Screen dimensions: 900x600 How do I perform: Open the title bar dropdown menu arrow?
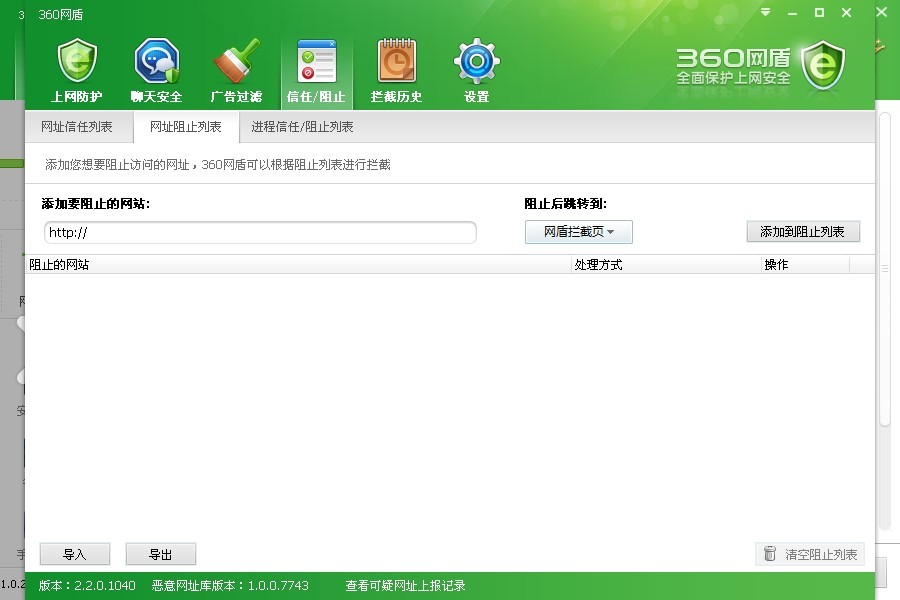(765, 13)
